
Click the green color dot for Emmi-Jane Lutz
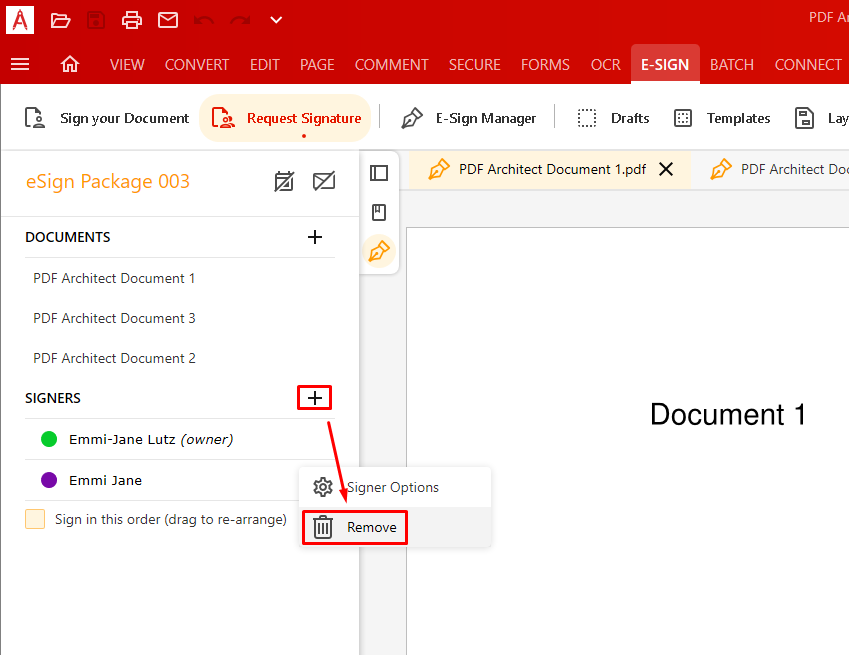(49, 439)
